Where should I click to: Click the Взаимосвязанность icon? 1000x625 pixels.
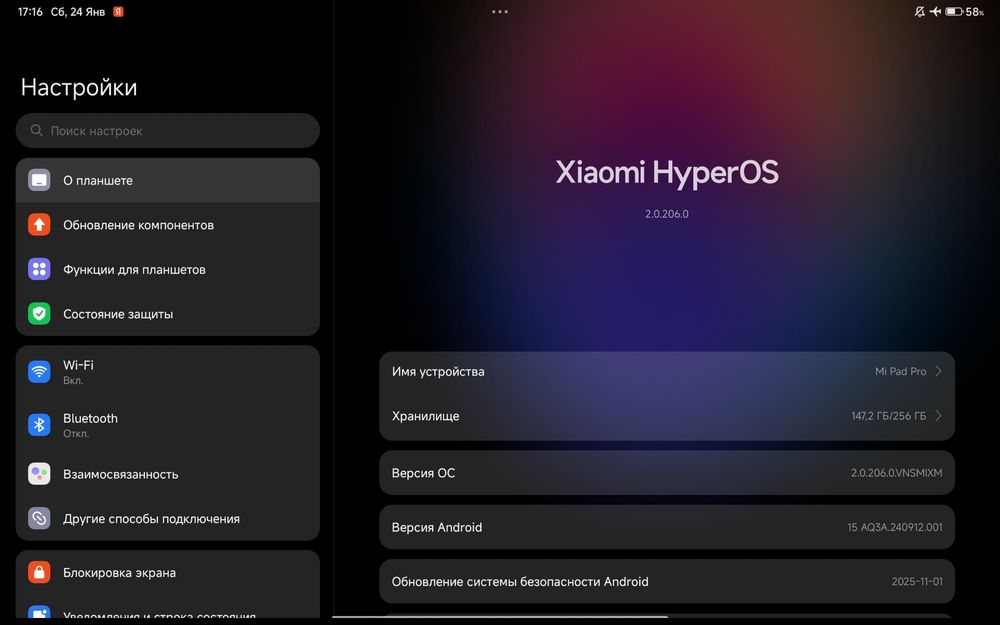(39, 474)
